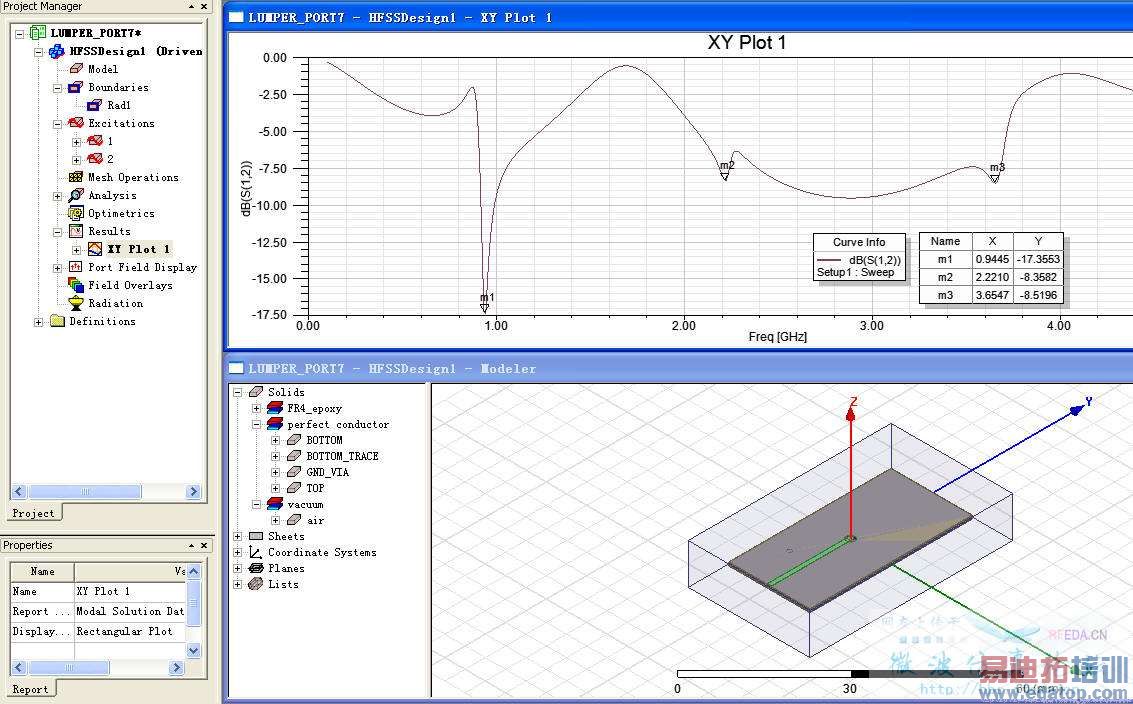This screenshot has height=704, width=1133.
Task: Collapse the Boundaries tree node
Action: [x=58, y=88]
